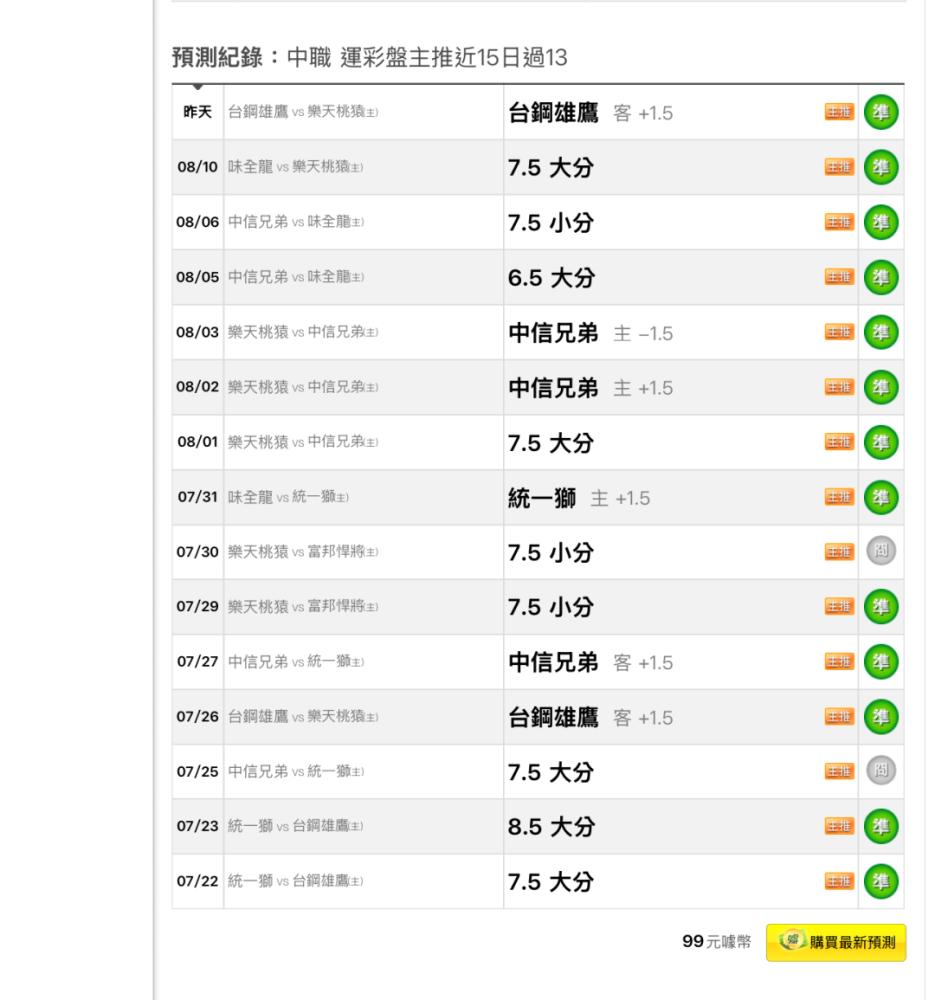Select the 07/27 matchup 中信兄弟 vs 統一獅
The height and width of the screenshot is (1000, 935).
[296, 661]
